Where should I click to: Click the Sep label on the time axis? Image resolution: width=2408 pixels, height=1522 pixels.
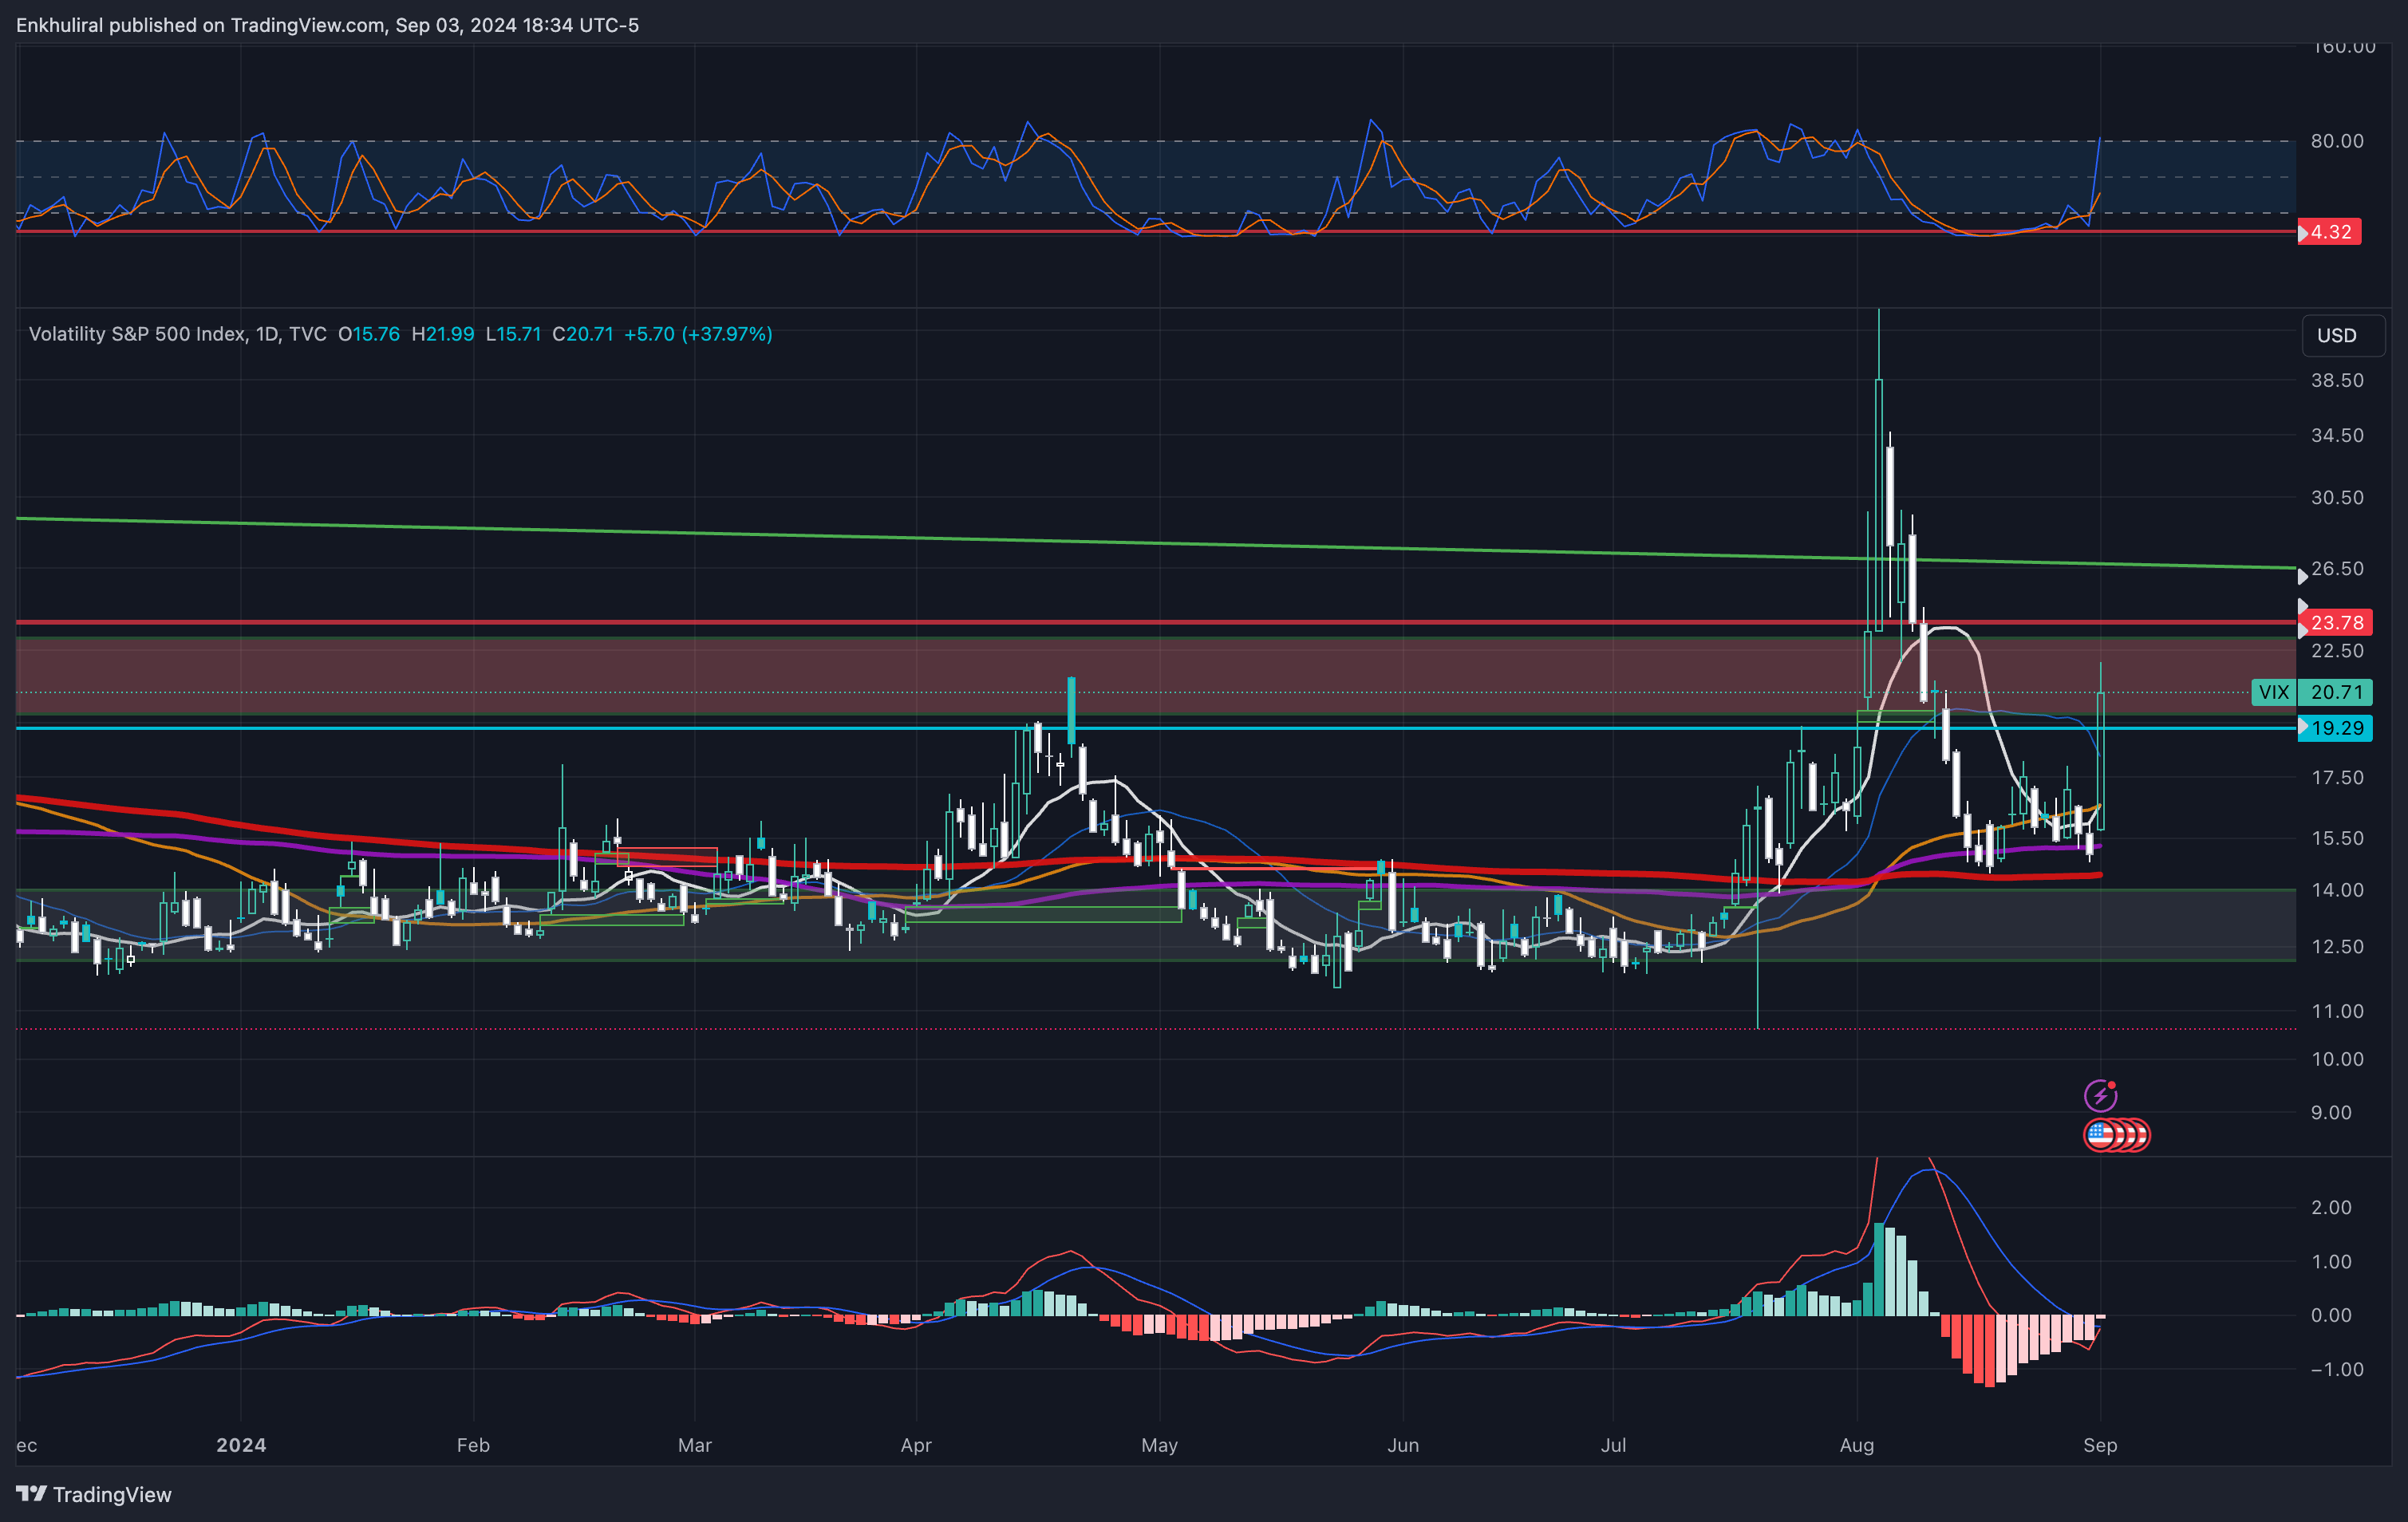click(x=2099, y=1445)
